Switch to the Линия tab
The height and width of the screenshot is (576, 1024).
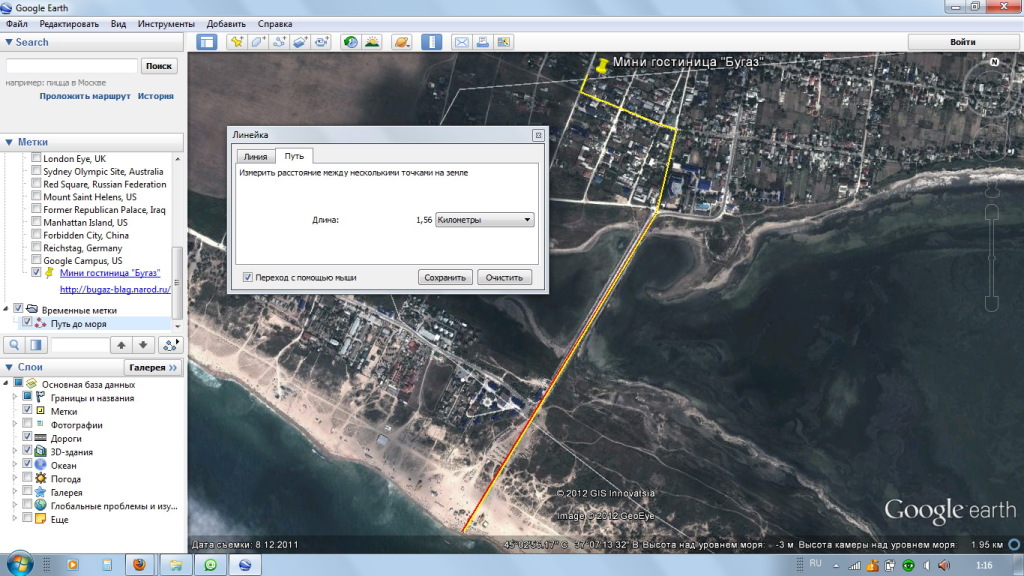(255, 157)
